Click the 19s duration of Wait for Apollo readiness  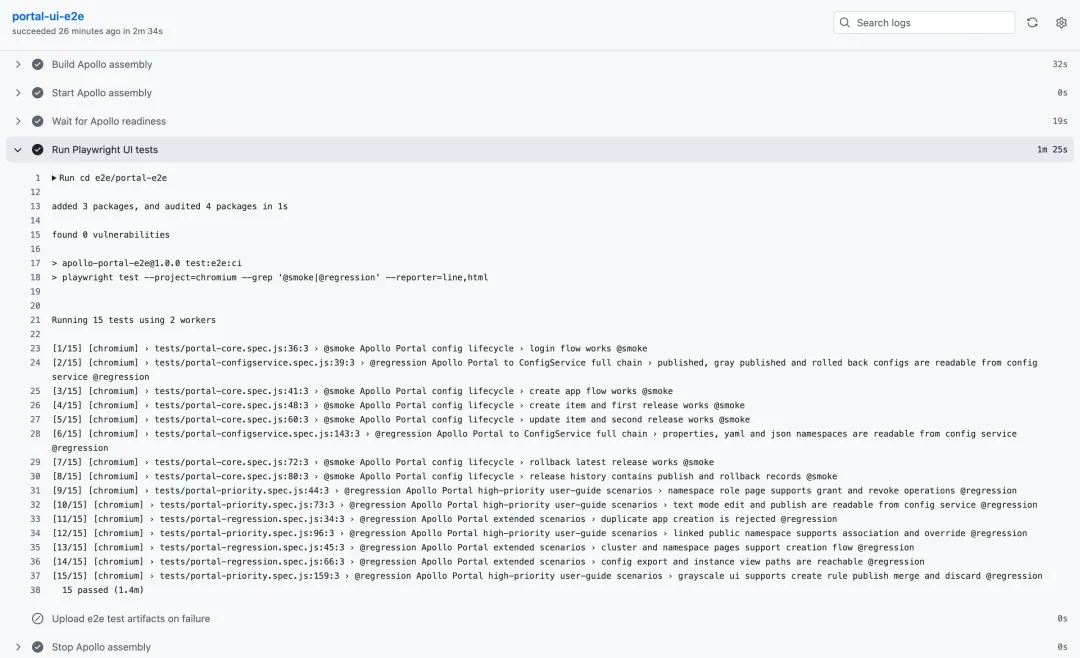[1059, 121]
